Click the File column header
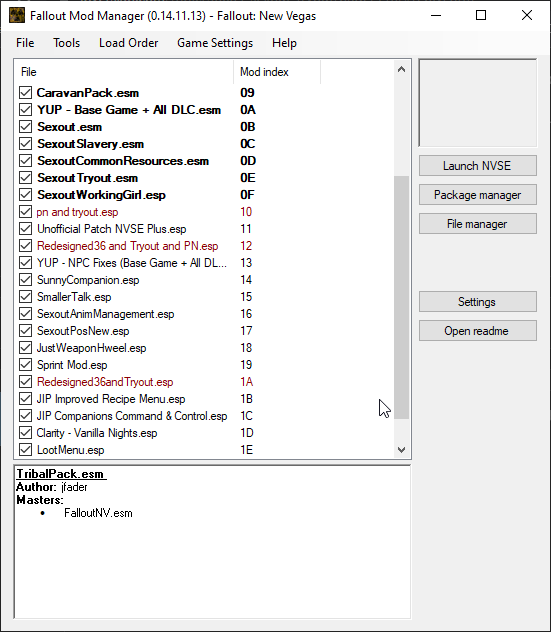 click(125, 72)
